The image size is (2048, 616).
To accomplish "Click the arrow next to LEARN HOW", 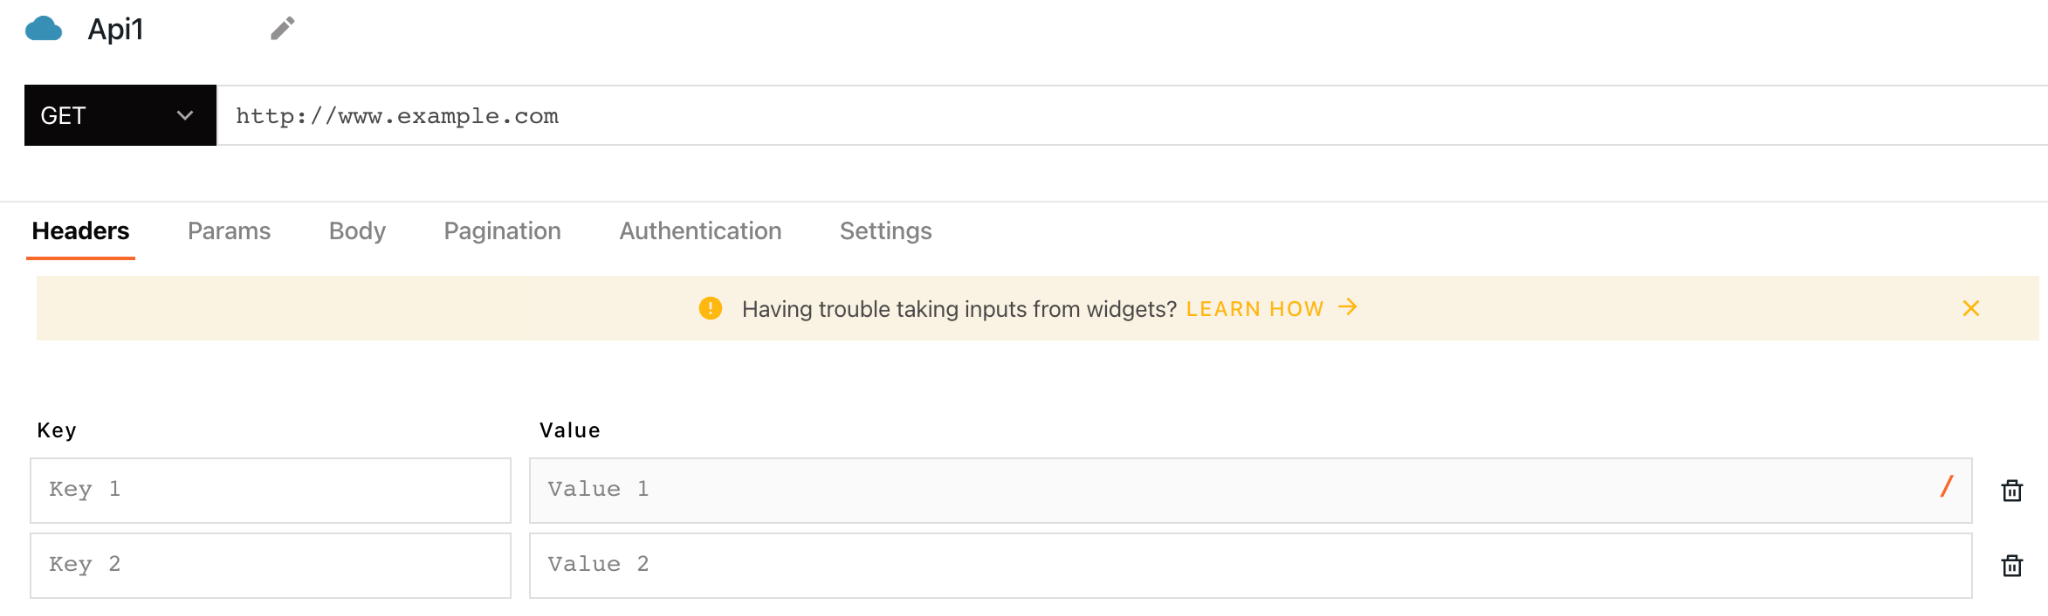I will point(1348,307).
